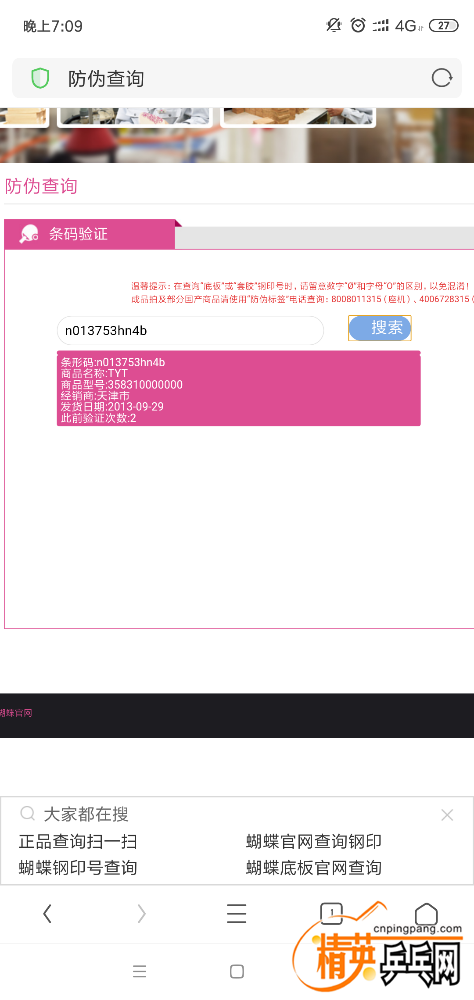Tap the alarm clock status icon

point(359,26)
